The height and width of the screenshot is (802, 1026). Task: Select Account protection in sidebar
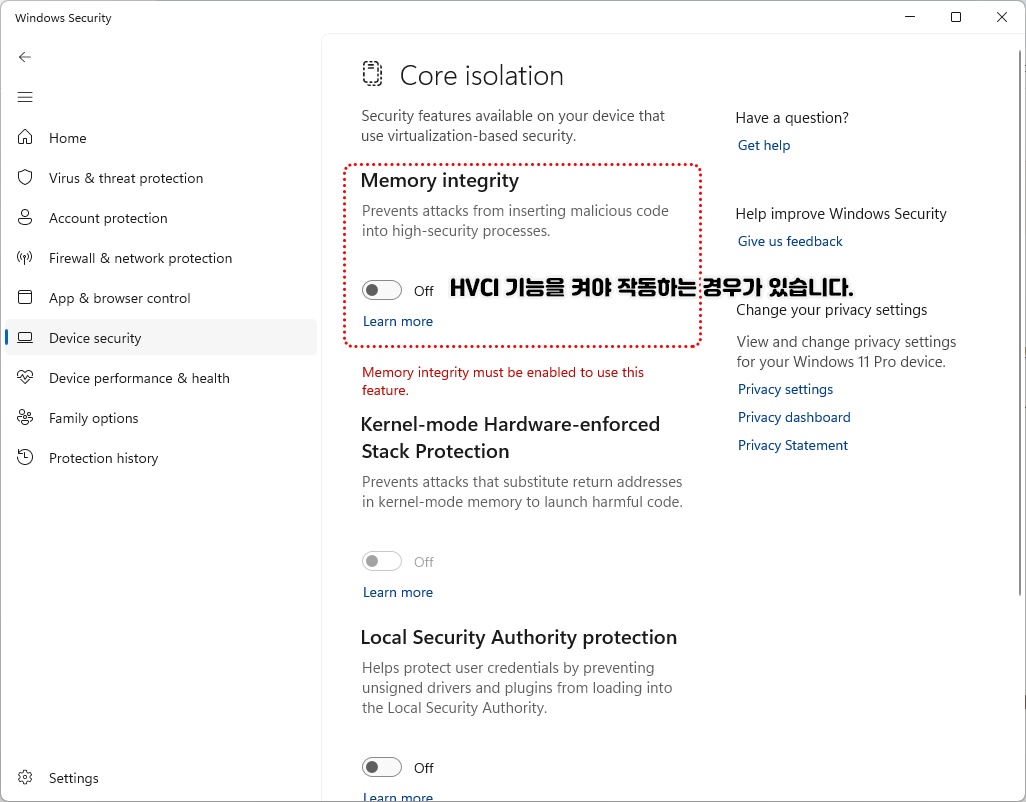[x=161, y=218]
